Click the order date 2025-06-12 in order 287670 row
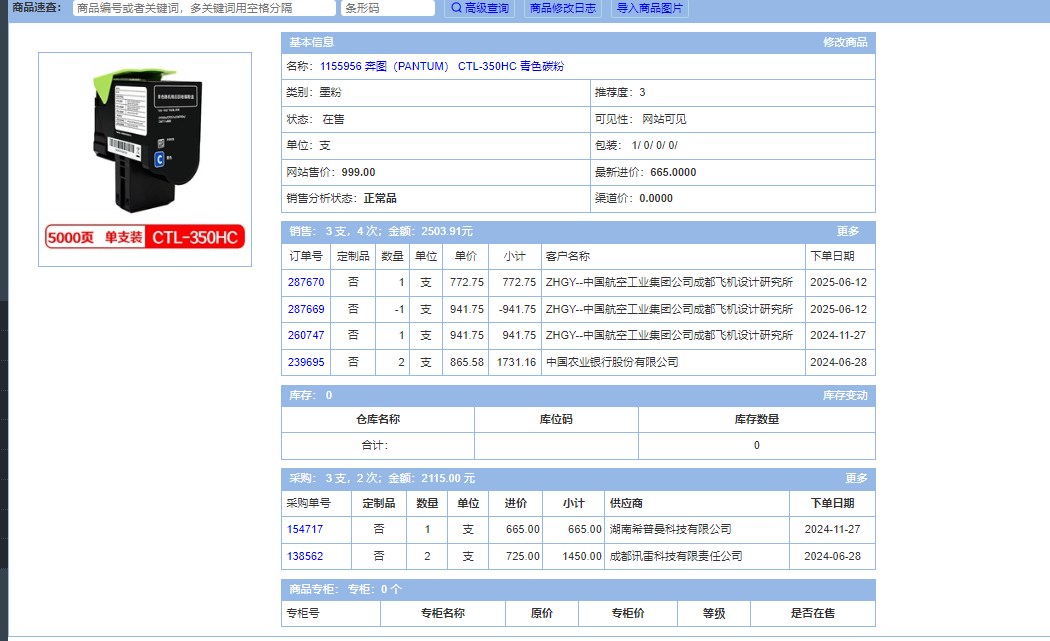The width and height of the screenshot is (1050, 641). (838, 282)
